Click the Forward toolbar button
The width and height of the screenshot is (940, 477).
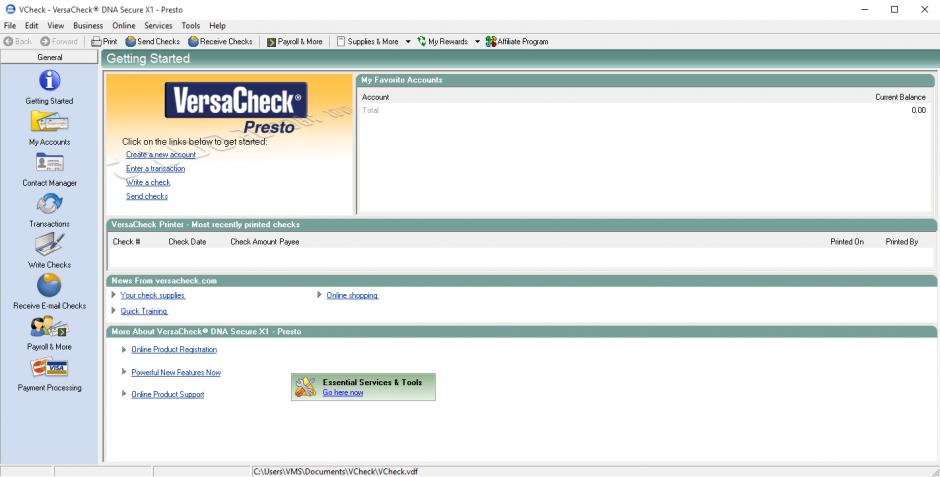click(x=59, y=41)
